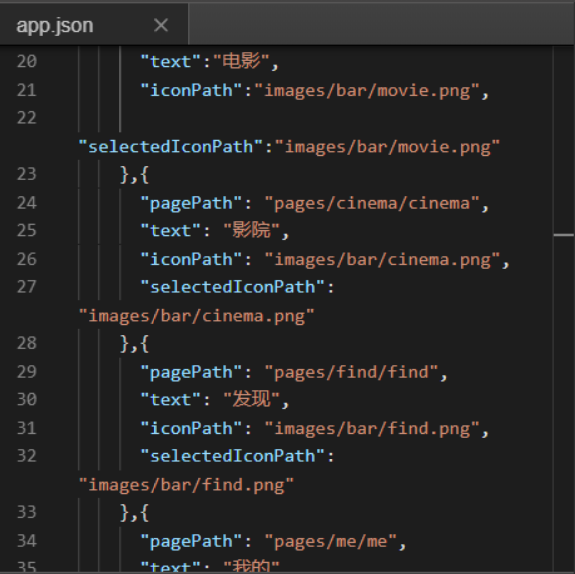Click the "发现" text value
The height and width of the screenshot is (574, 575).
pyautogui.click(x=252, y=399)
